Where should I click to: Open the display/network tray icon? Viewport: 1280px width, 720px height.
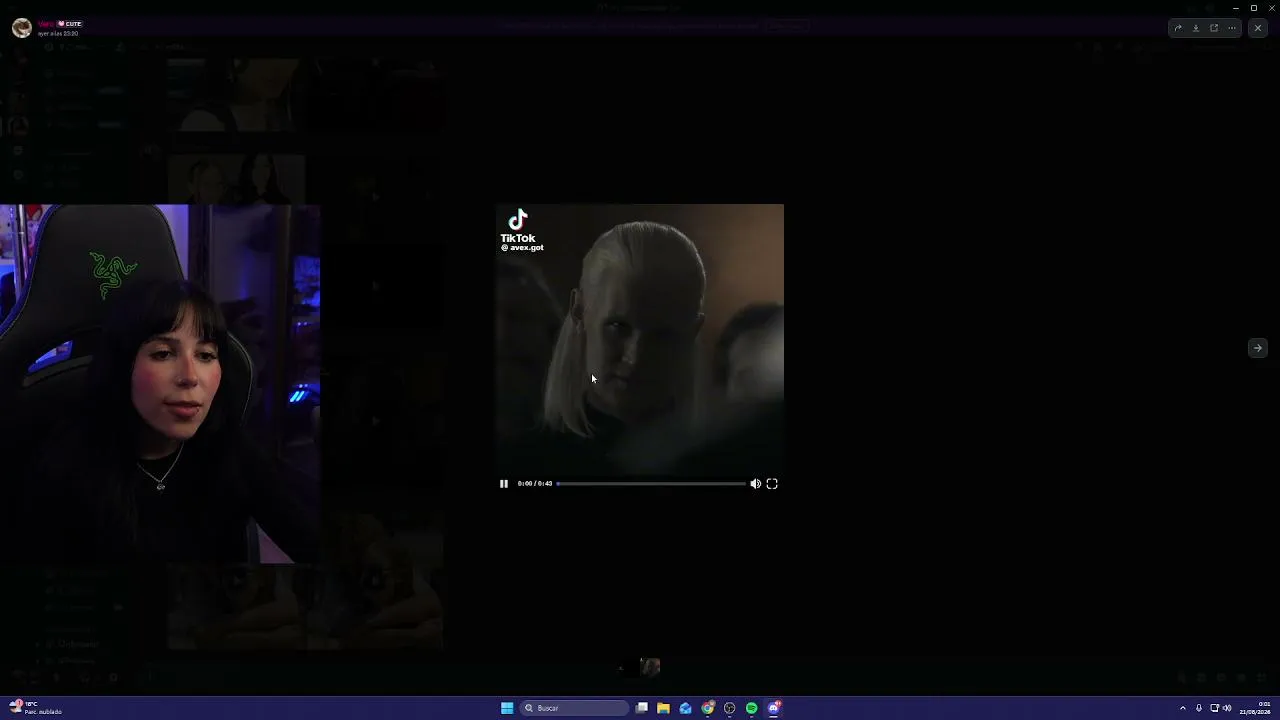pyautogui.click(x=1215, y=708)
